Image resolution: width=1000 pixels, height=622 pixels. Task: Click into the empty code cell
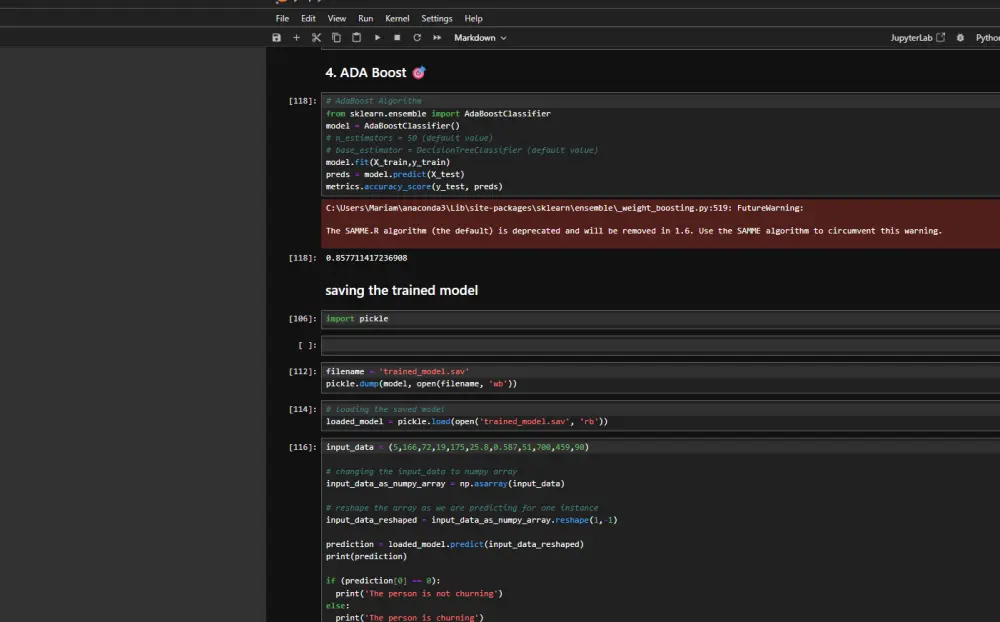(x=660, y=346)
